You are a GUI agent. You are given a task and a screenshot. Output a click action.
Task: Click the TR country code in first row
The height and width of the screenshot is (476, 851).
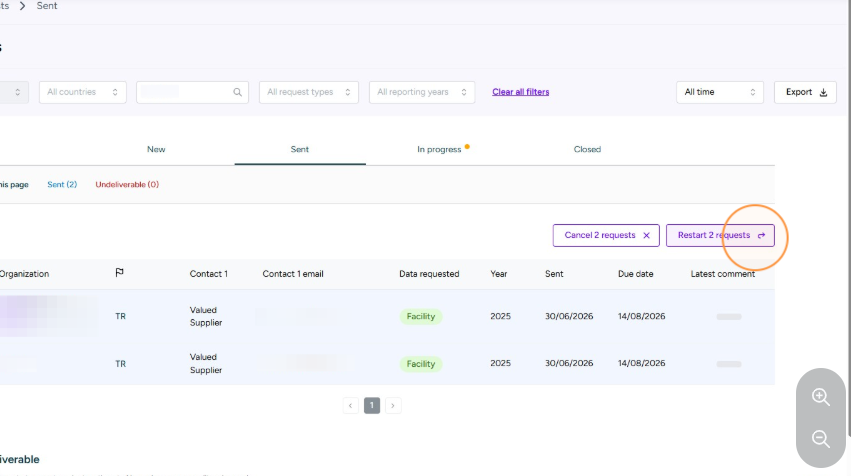120,316
